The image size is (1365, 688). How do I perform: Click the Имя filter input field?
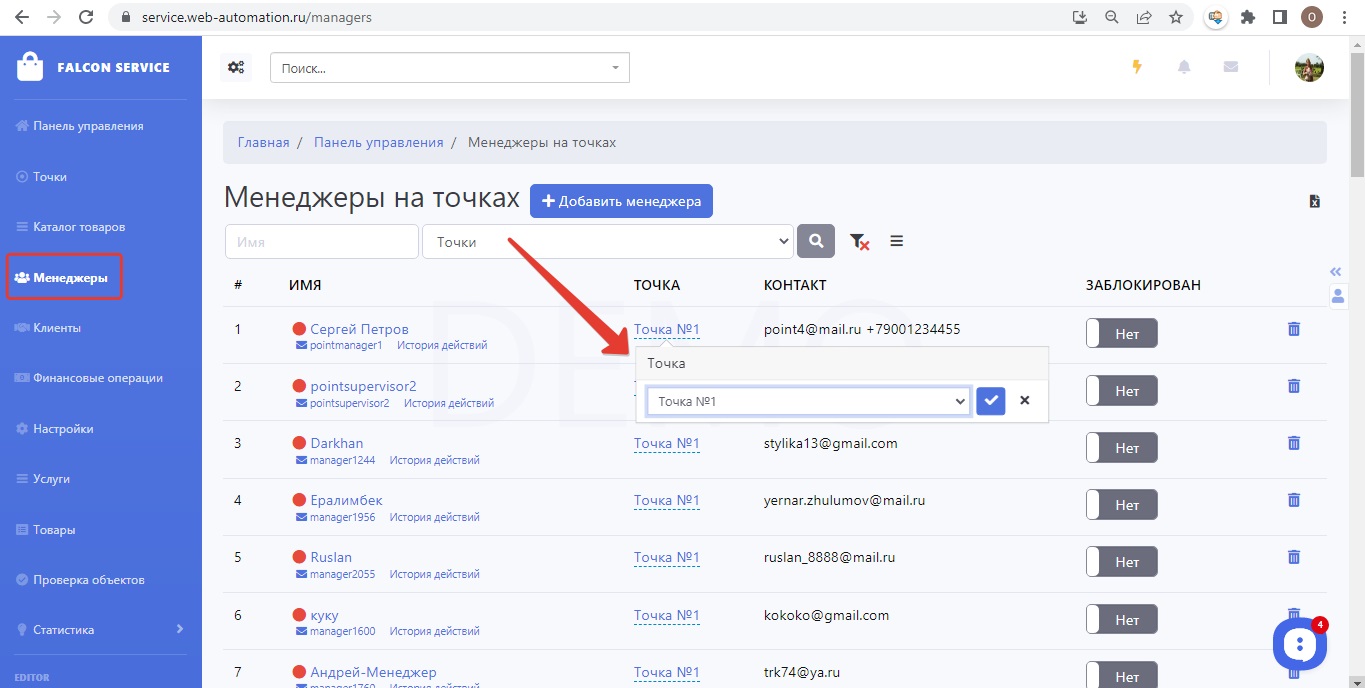point(321,242)
